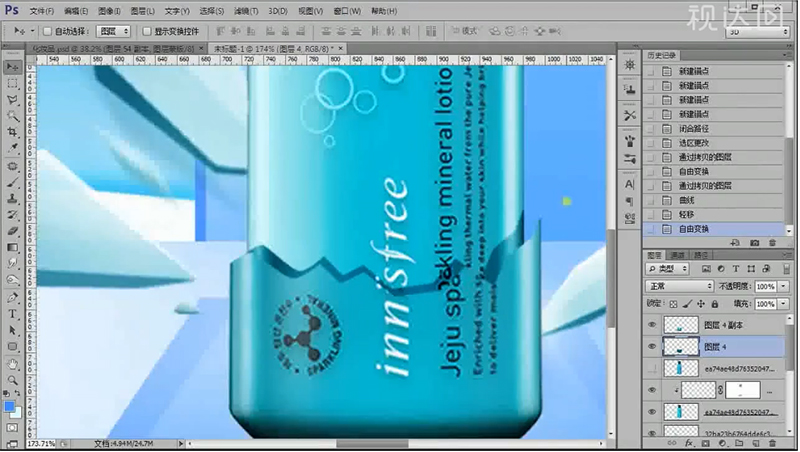Image resolution: width=800 pixels, height=452 pixels.
Task: Select the 闭合路径 history state
Action: click(x=714, y=129)
